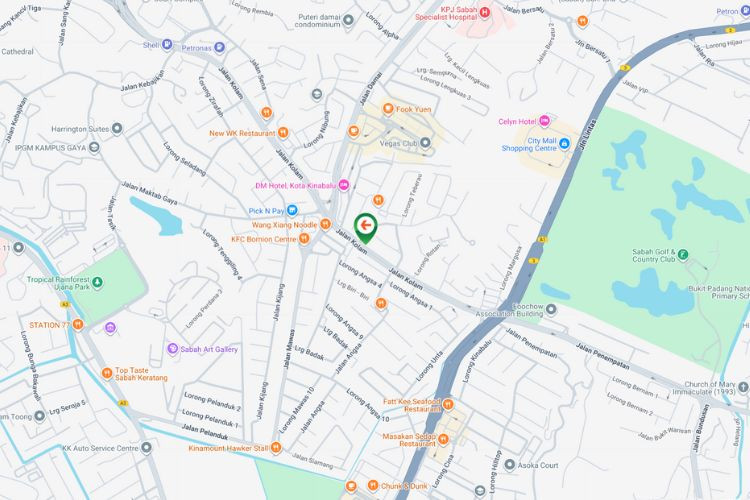Select the Sabah Golf & Country Club icon
Screen dimensions: 750x500
[683, 255]
